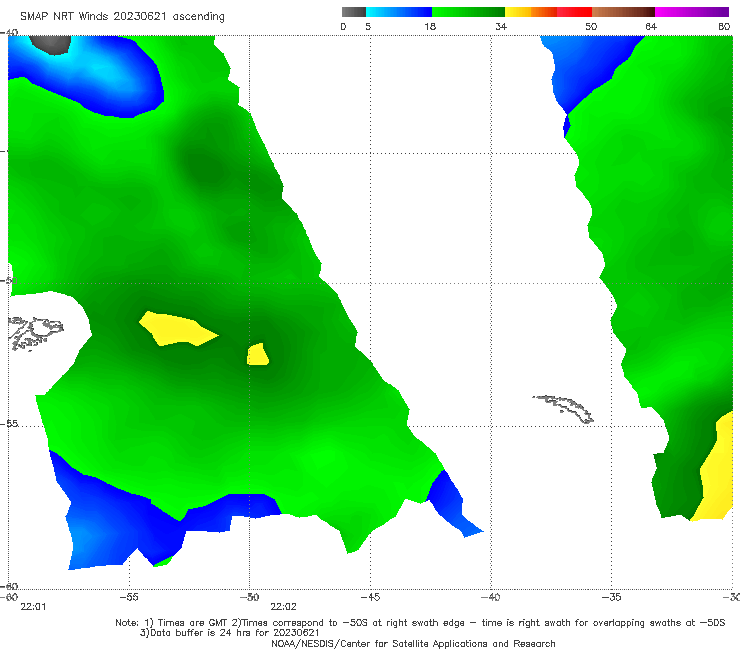
Task: Click the gray segment of the wind color bar
Action: click(354, 12)
